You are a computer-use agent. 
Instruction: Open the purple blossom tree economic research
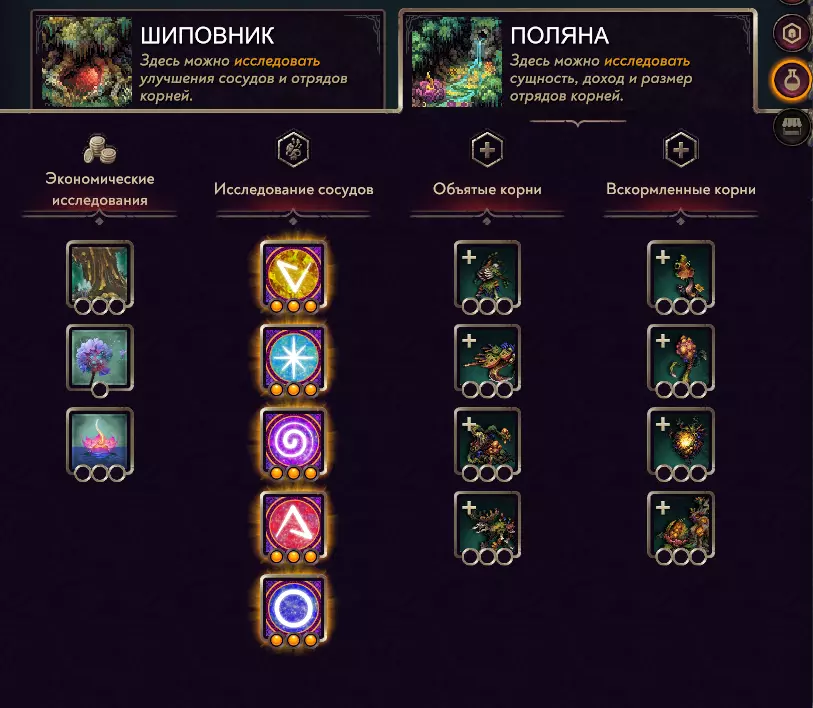(100, 359)
